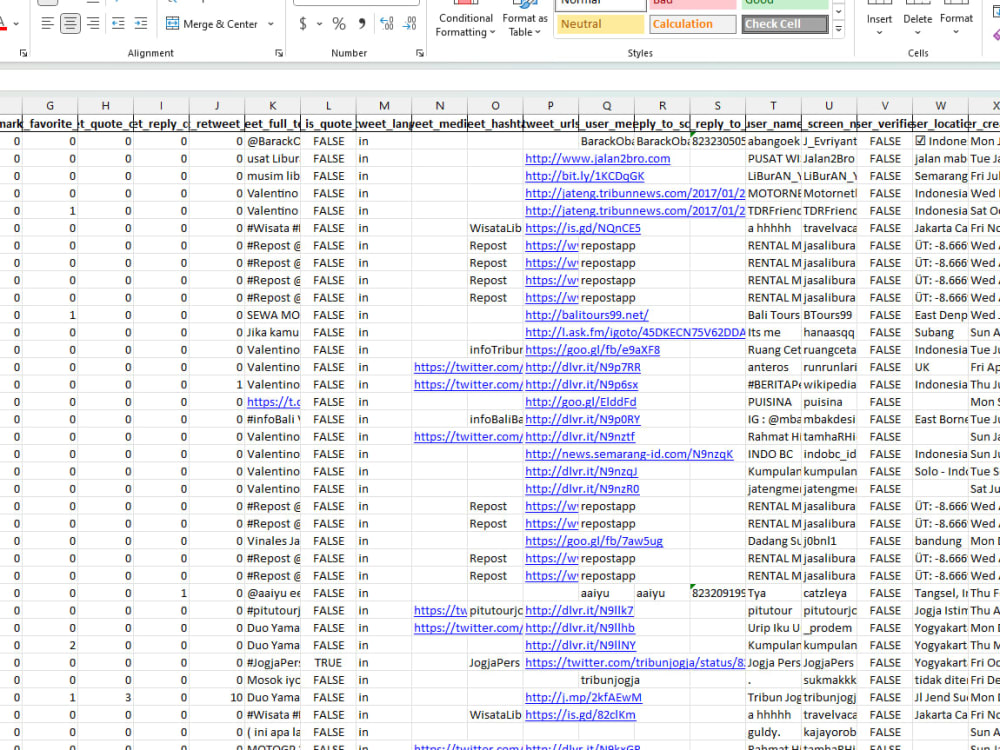Open the is.gd/82clKm link

tap(580, 715)
